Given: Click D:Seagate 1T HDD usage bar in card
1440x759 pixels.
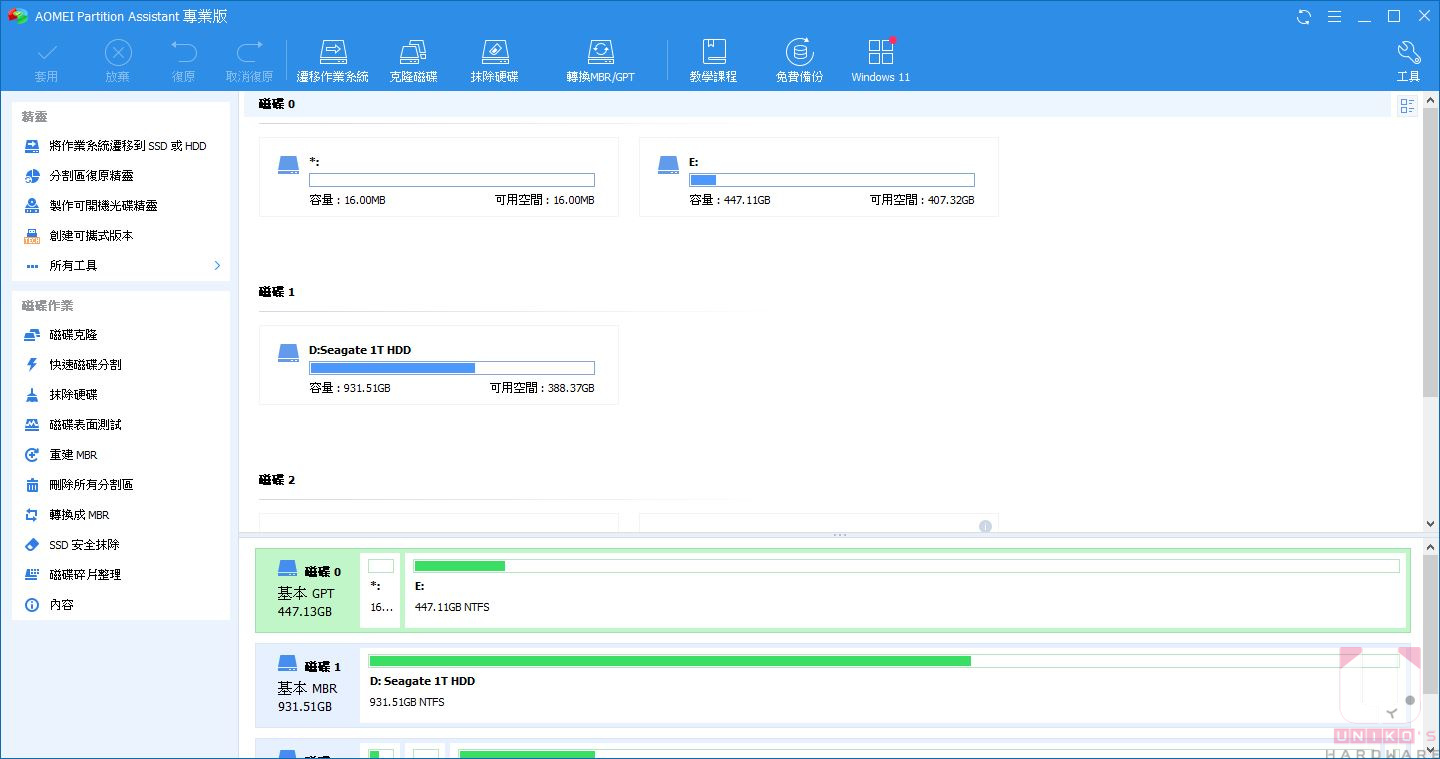Looking at the screenshot, I should point(452,368).
